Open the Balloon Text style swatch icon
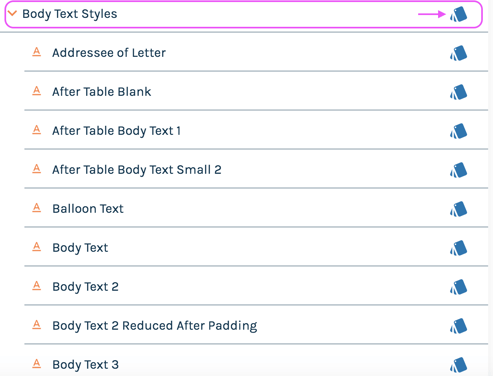Viewport: 493px width, 376px height. pyautogui.click(x=459, y=209)
